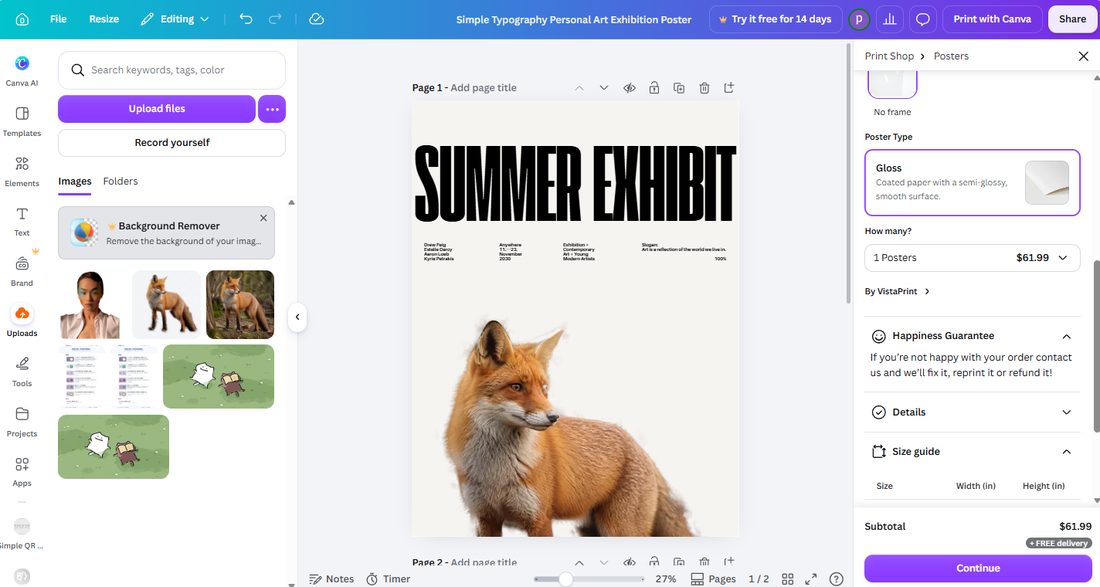Select the fox on white background thumbnail
1100x587 pixels.
tap(166, 304)
